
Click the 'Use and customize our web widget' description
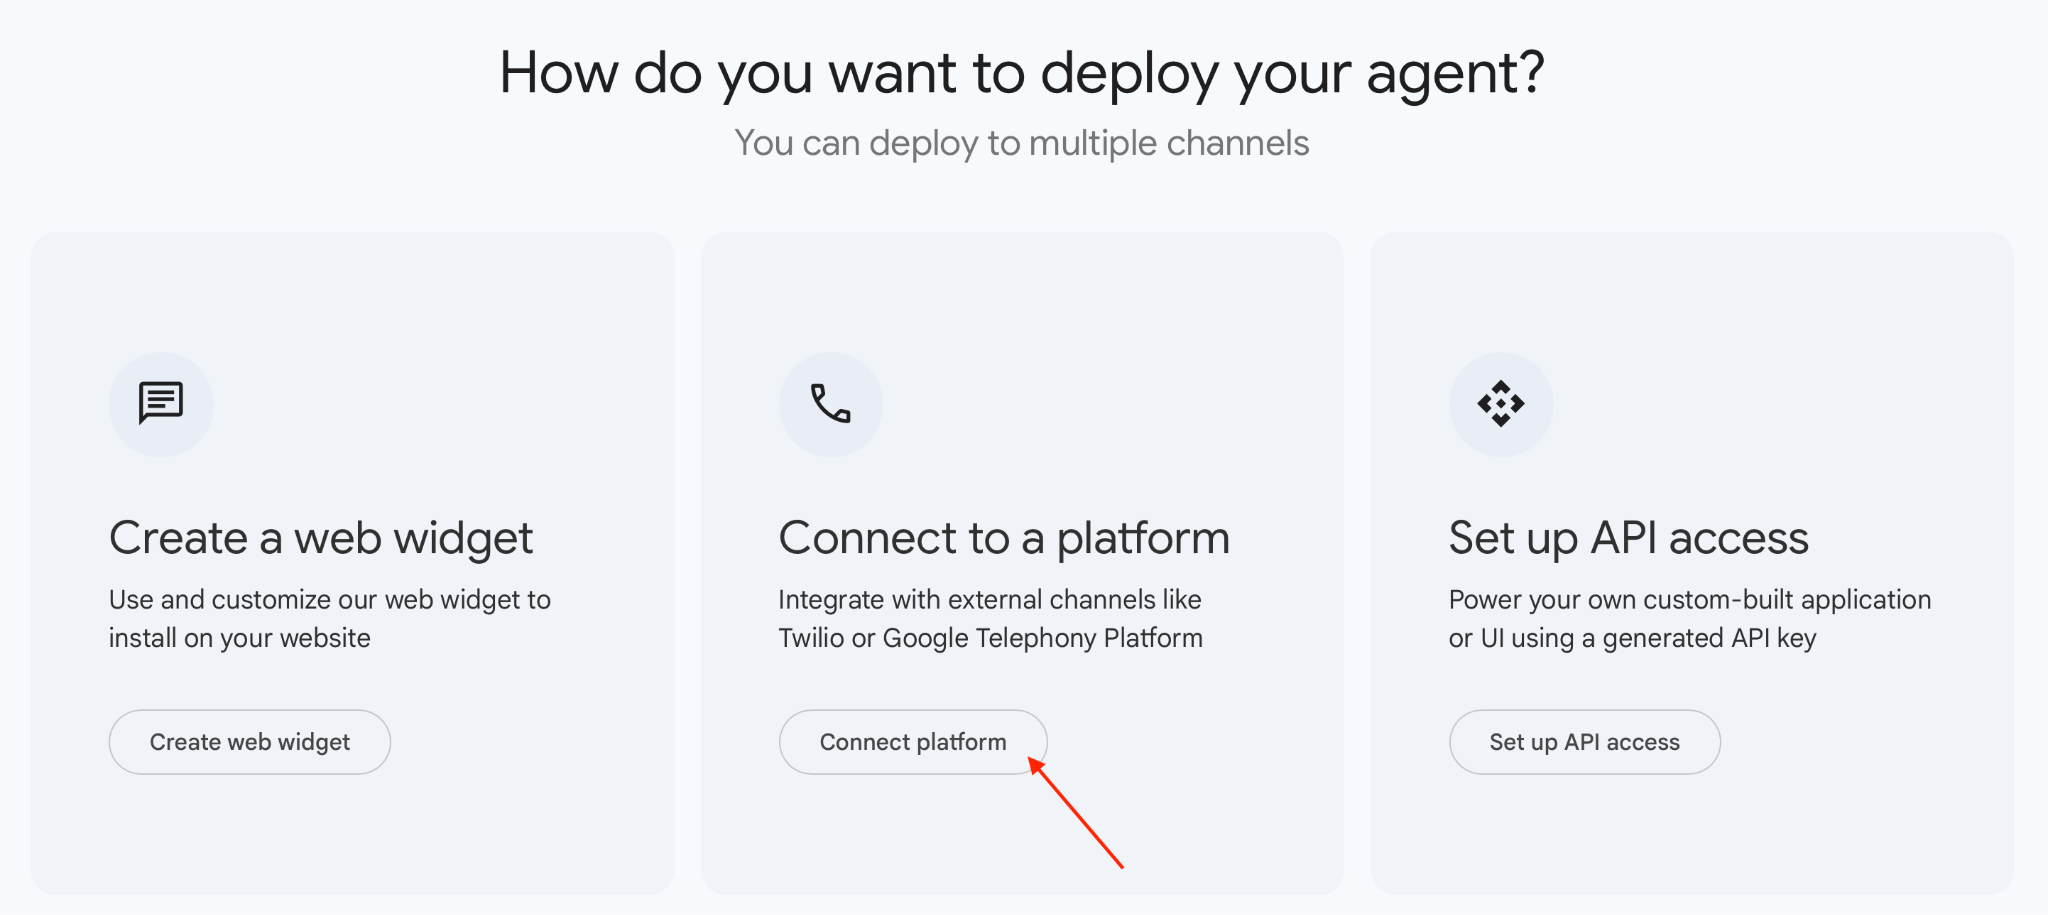(330, 619)
